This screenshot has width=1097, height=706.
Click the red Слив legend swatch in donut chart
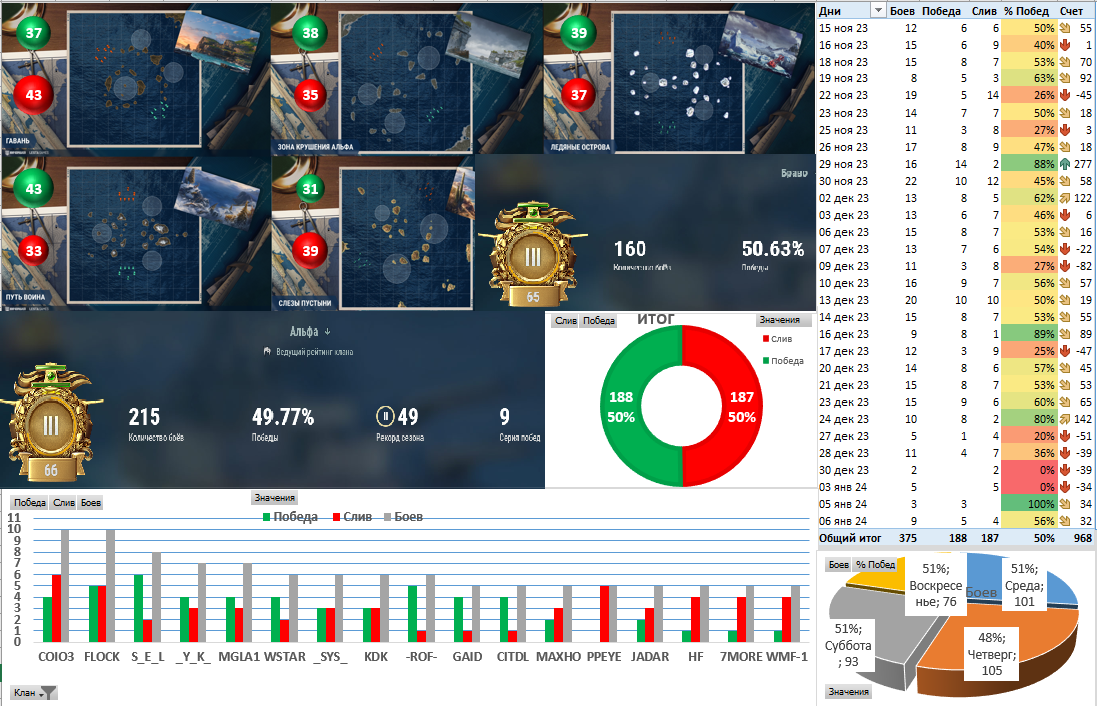click(x=766, y=339)
